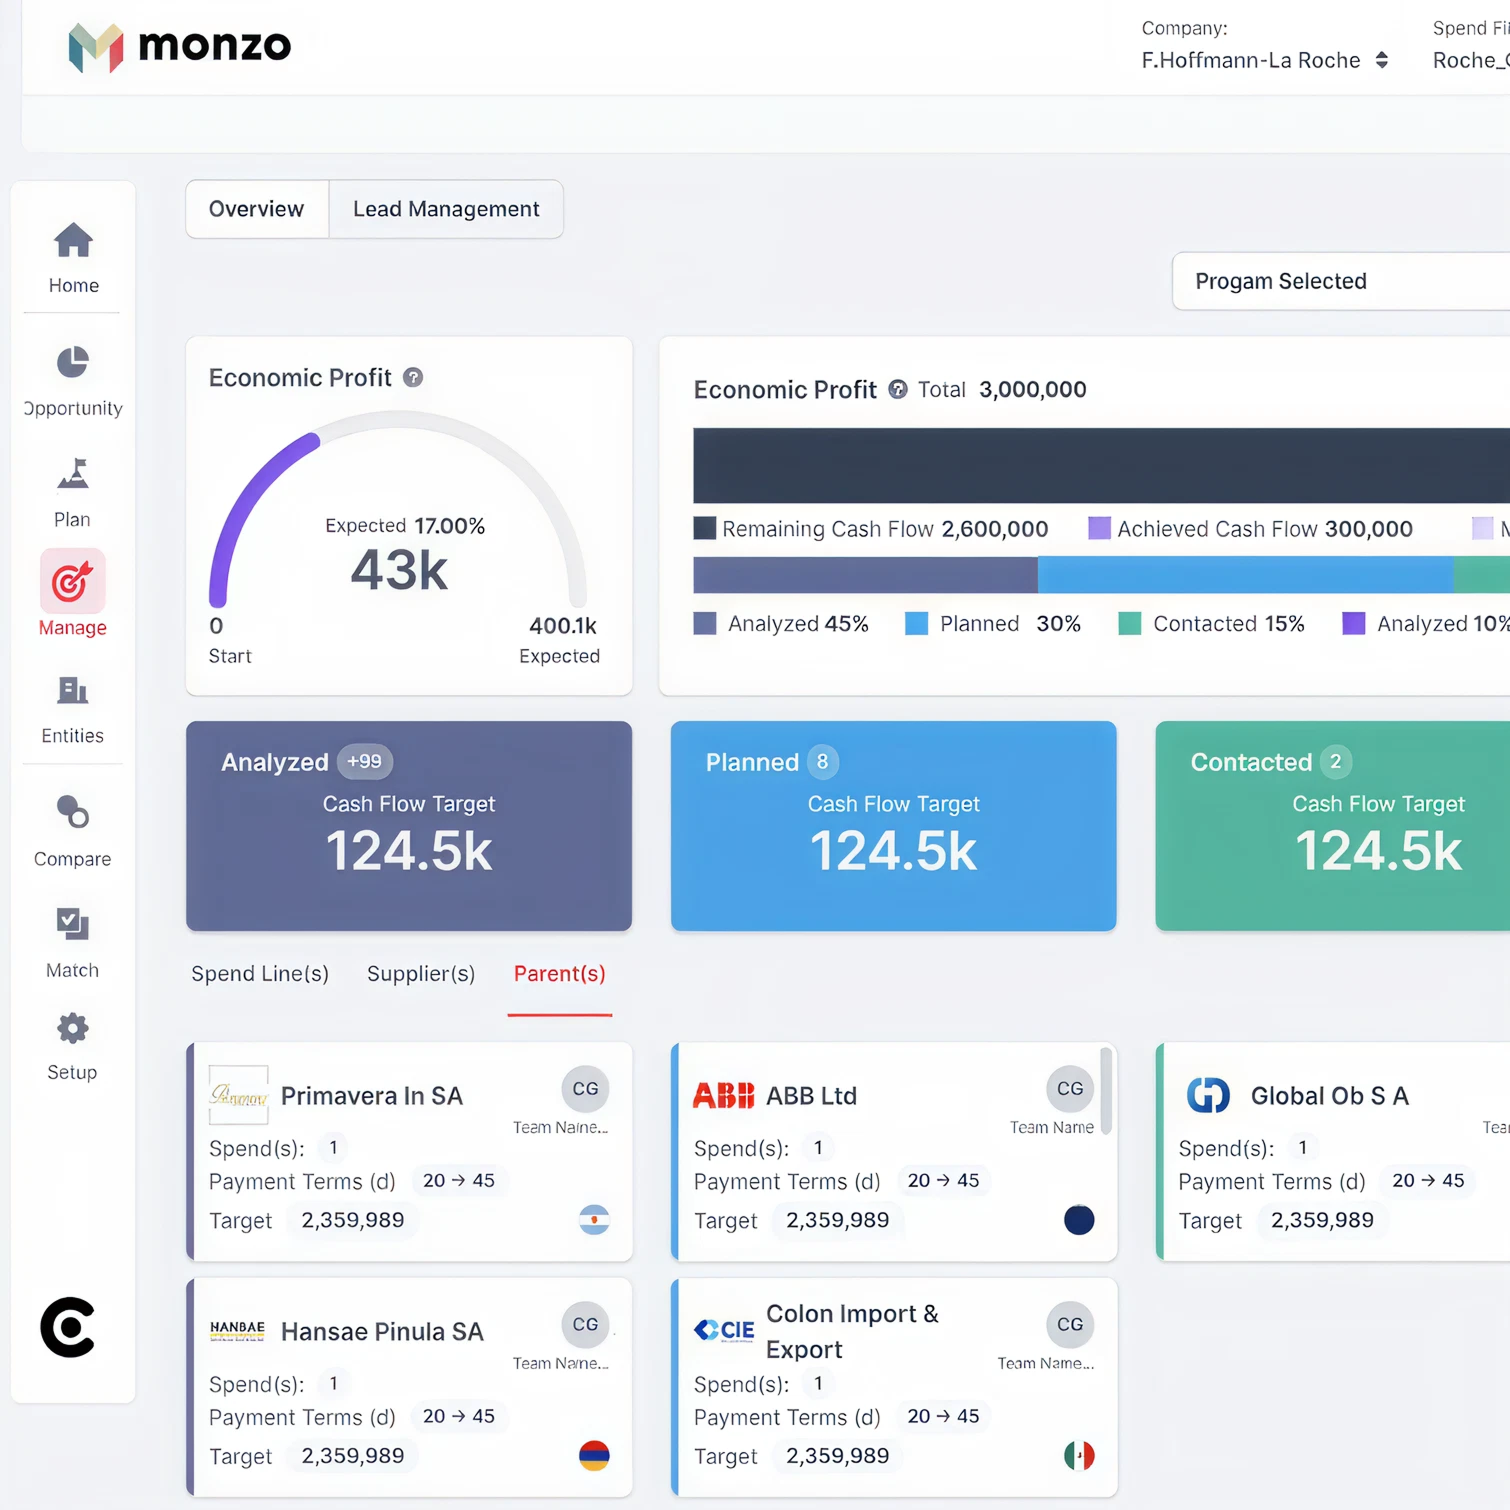
Task: Click dark blue flag circle on ABB card
Action: coord(1079,1220)
